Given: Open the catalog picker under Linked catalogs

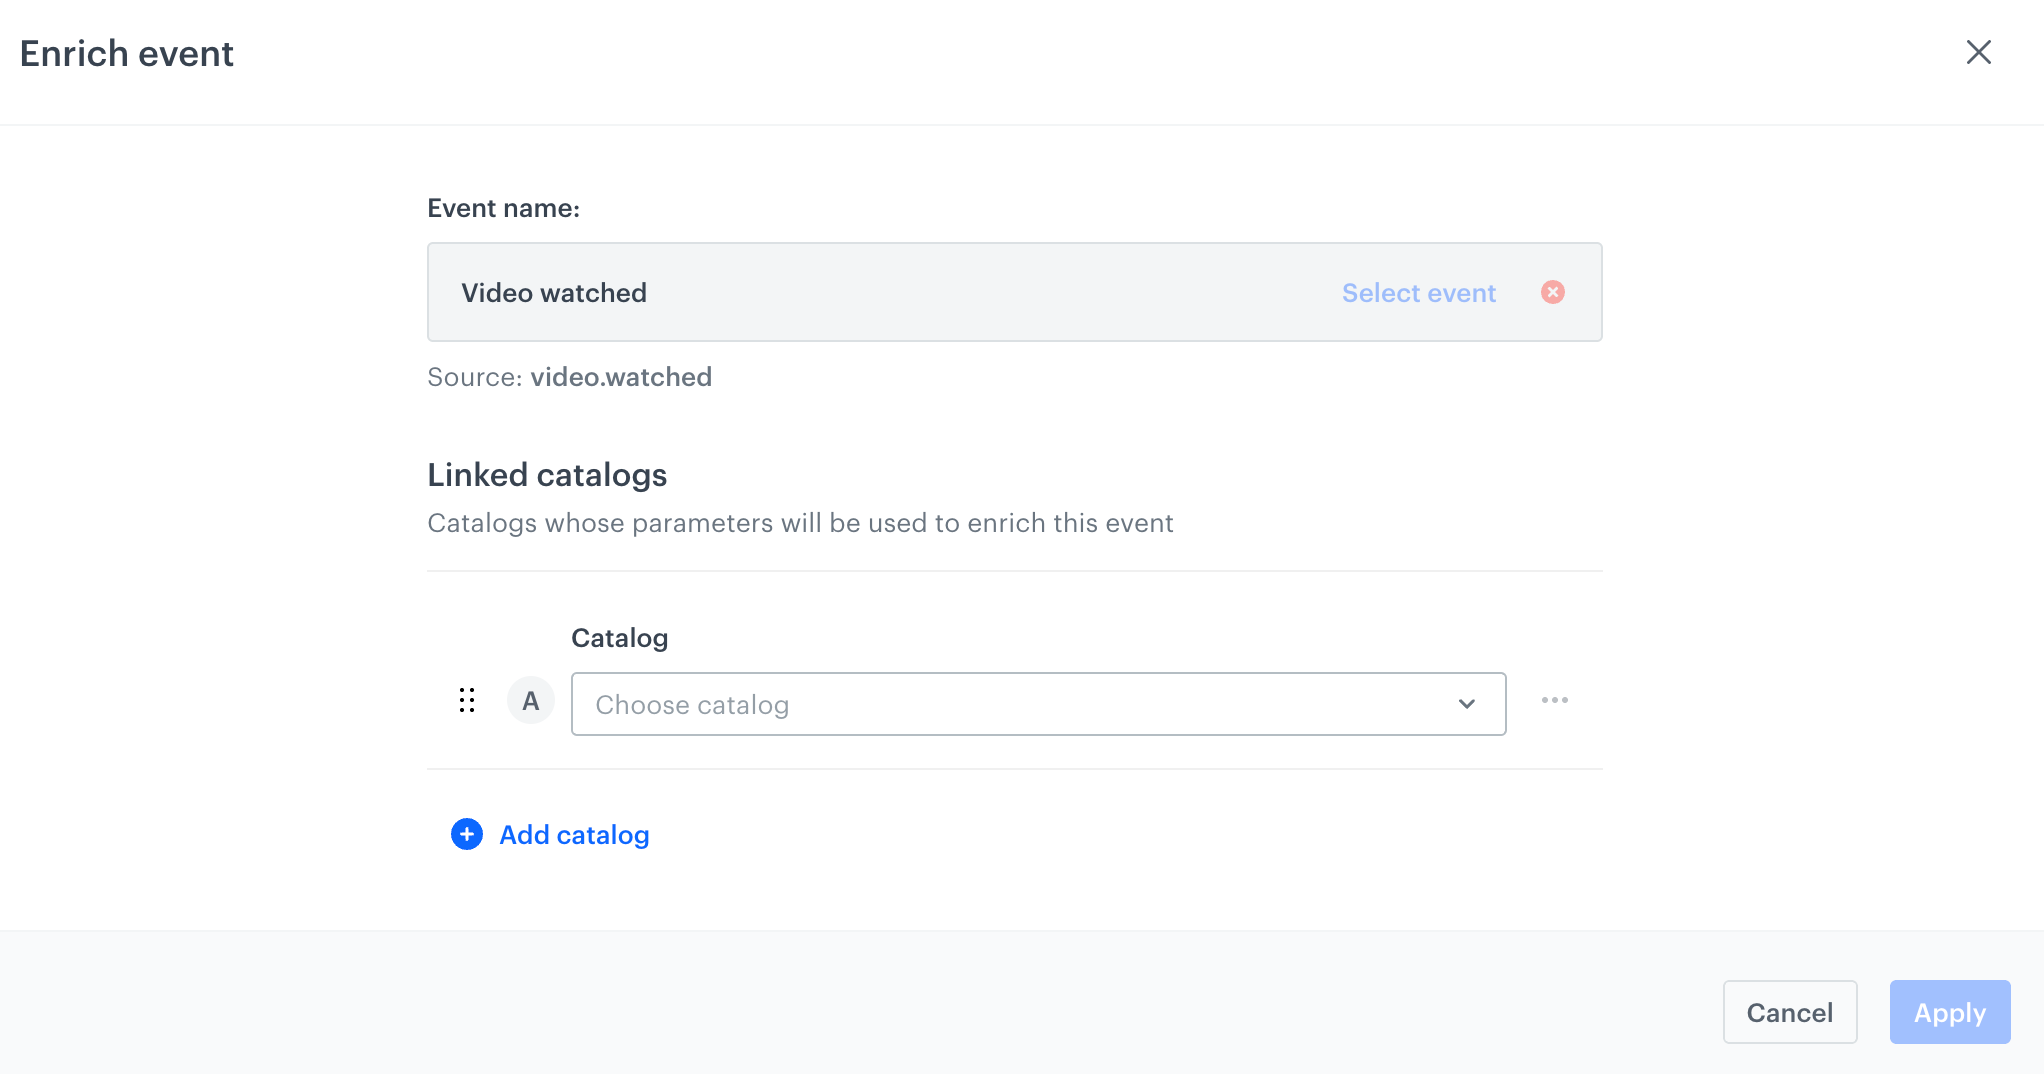Looking at the screenshot, I should click(1038, 704).
